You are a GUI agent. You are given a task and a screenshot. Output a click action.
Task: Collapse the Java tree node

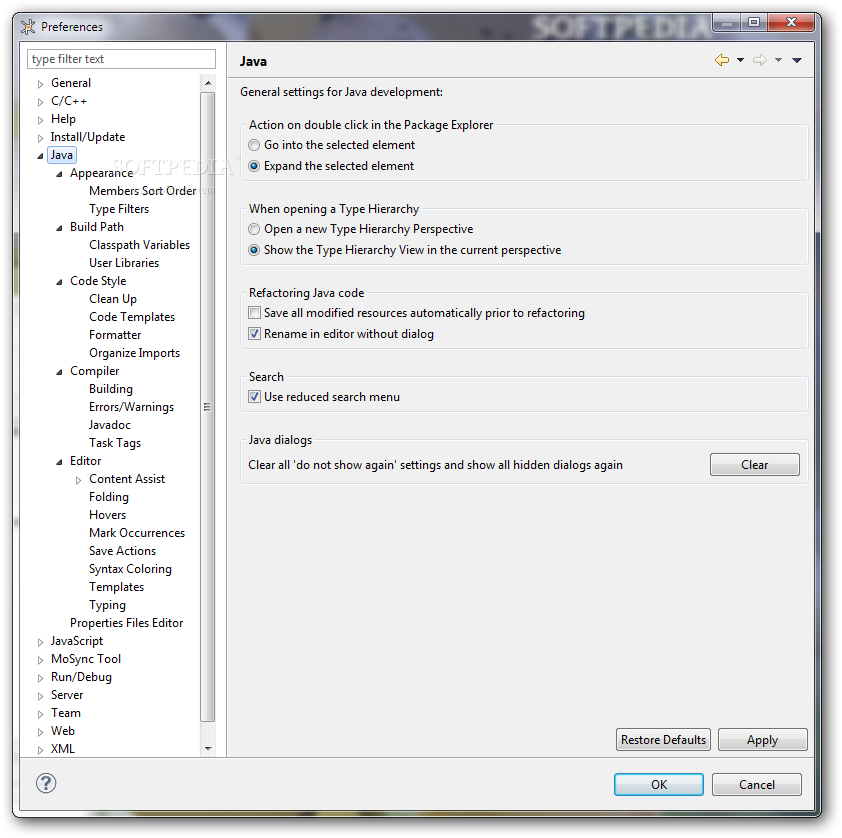pyautogui.click(x=40, y=156)
